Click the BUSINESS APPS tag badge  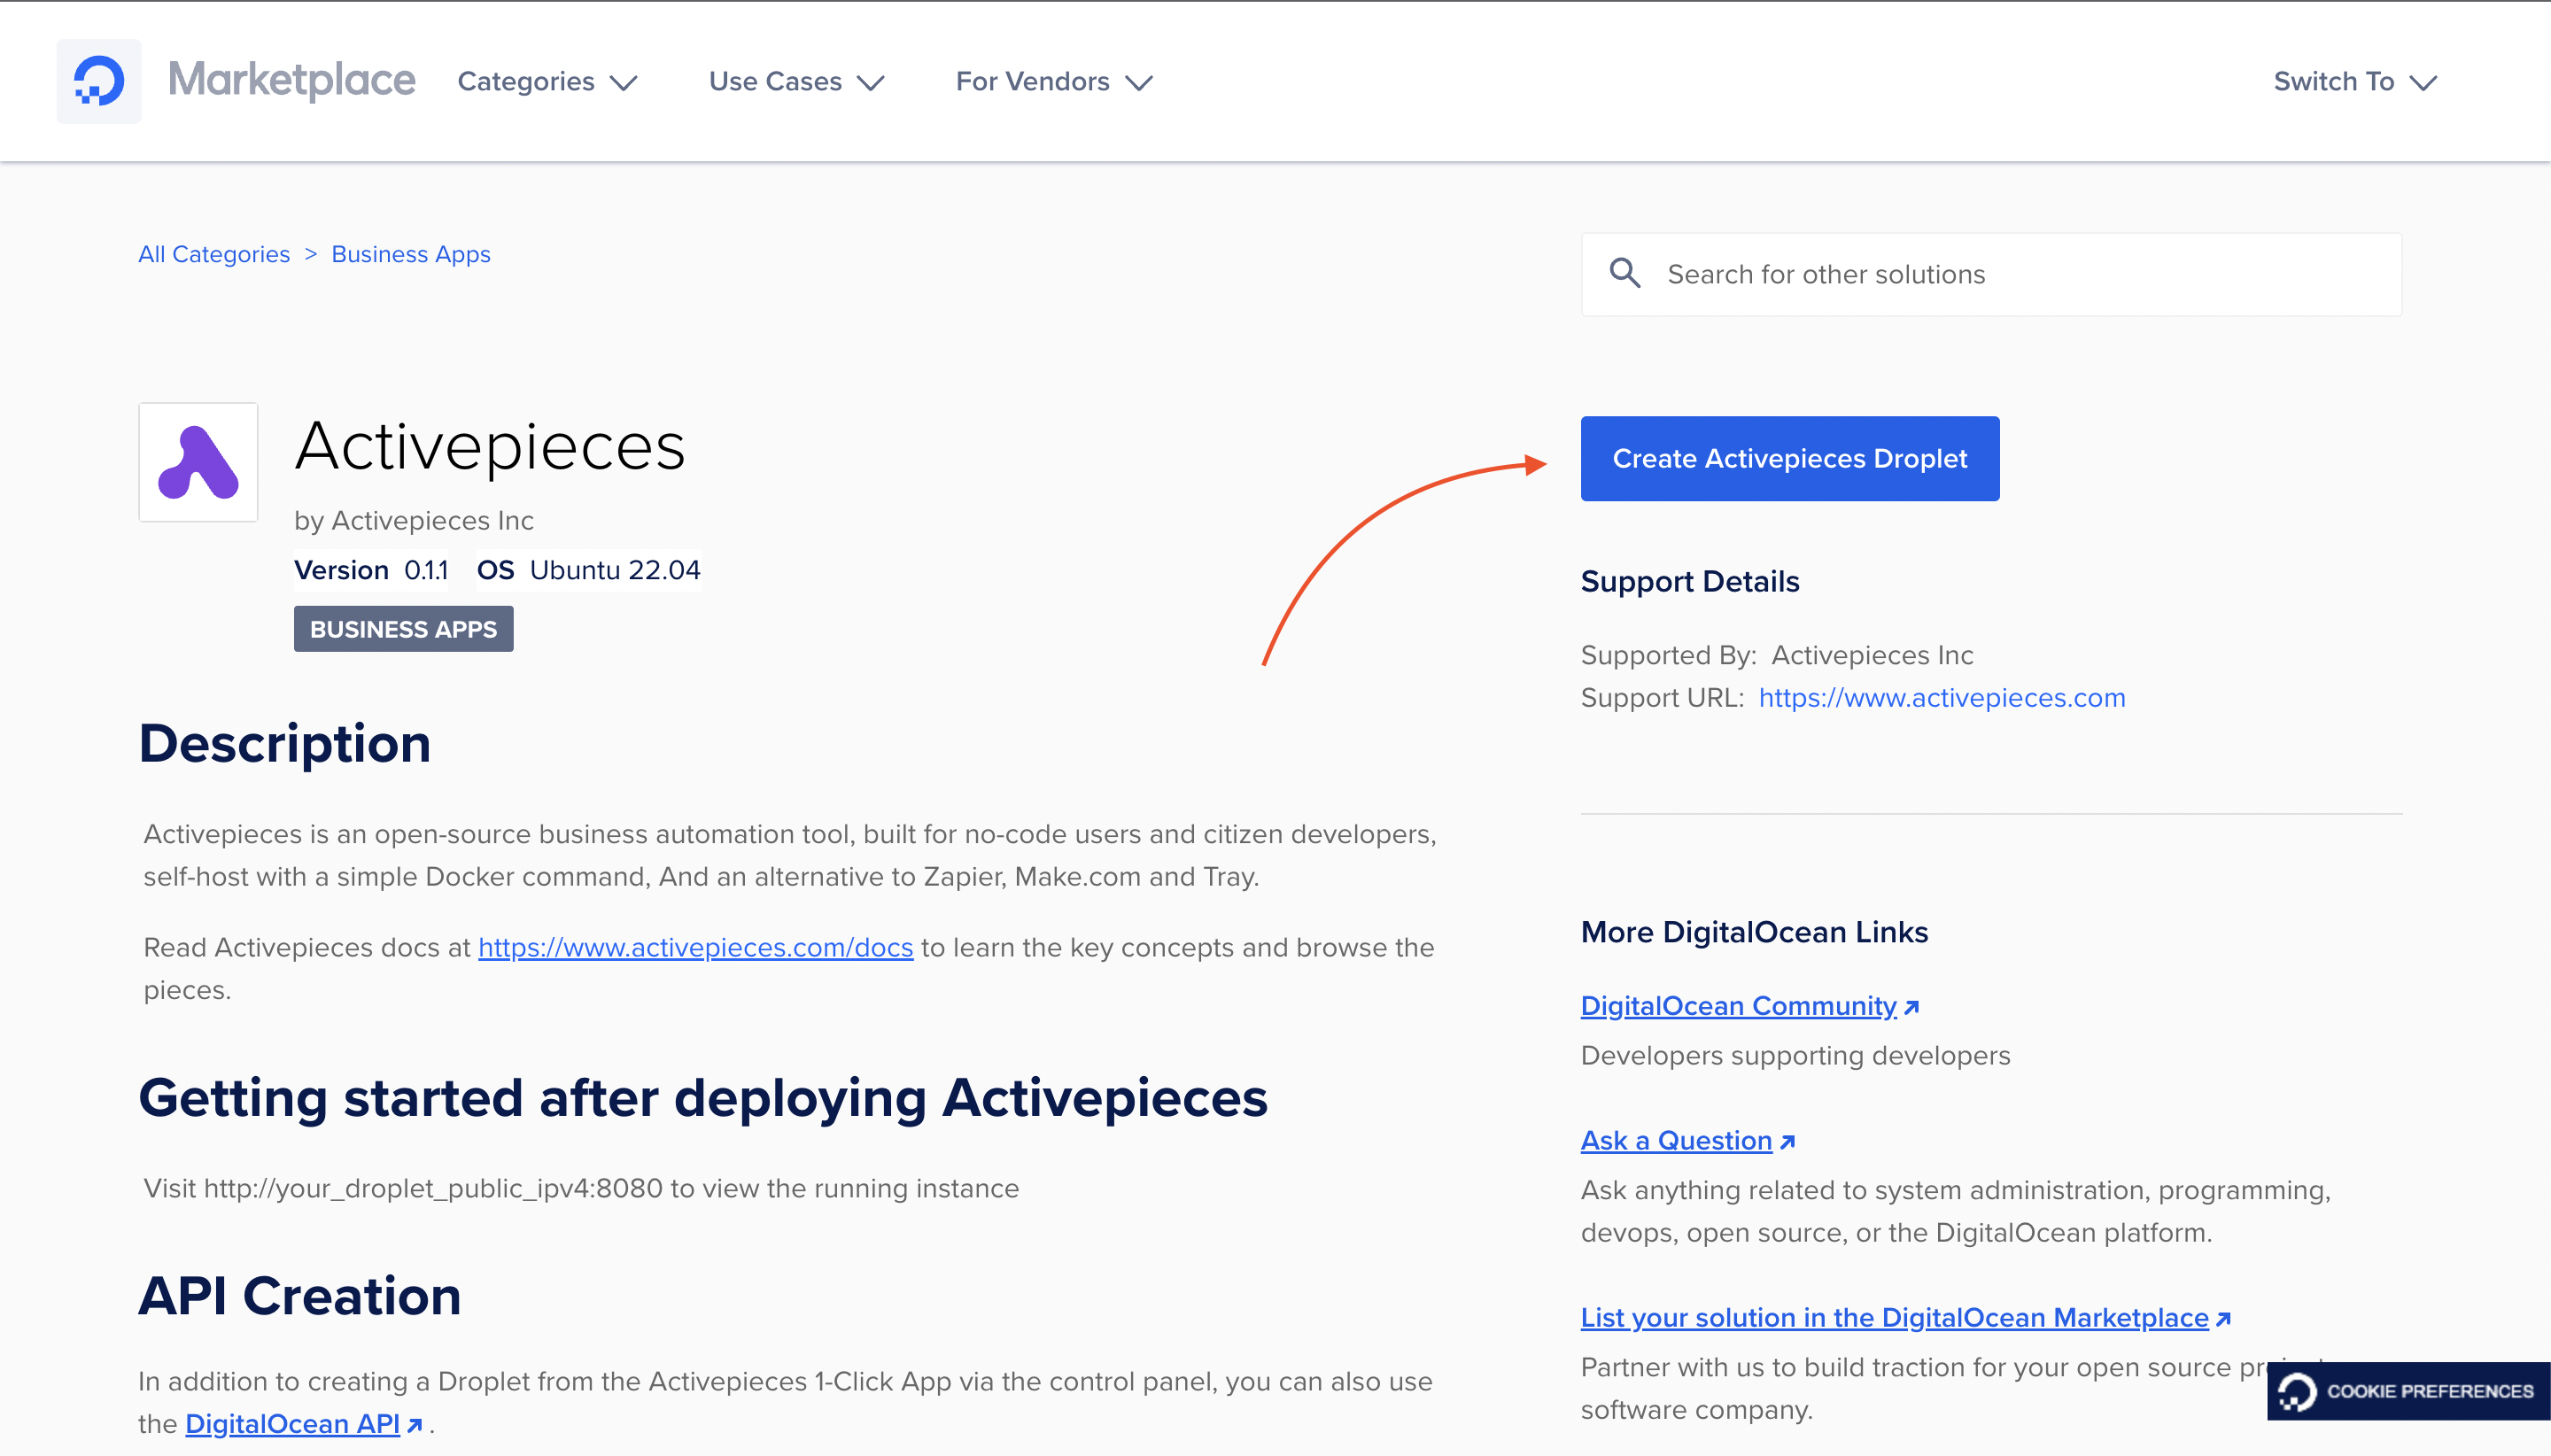click(x=403, y=629)
